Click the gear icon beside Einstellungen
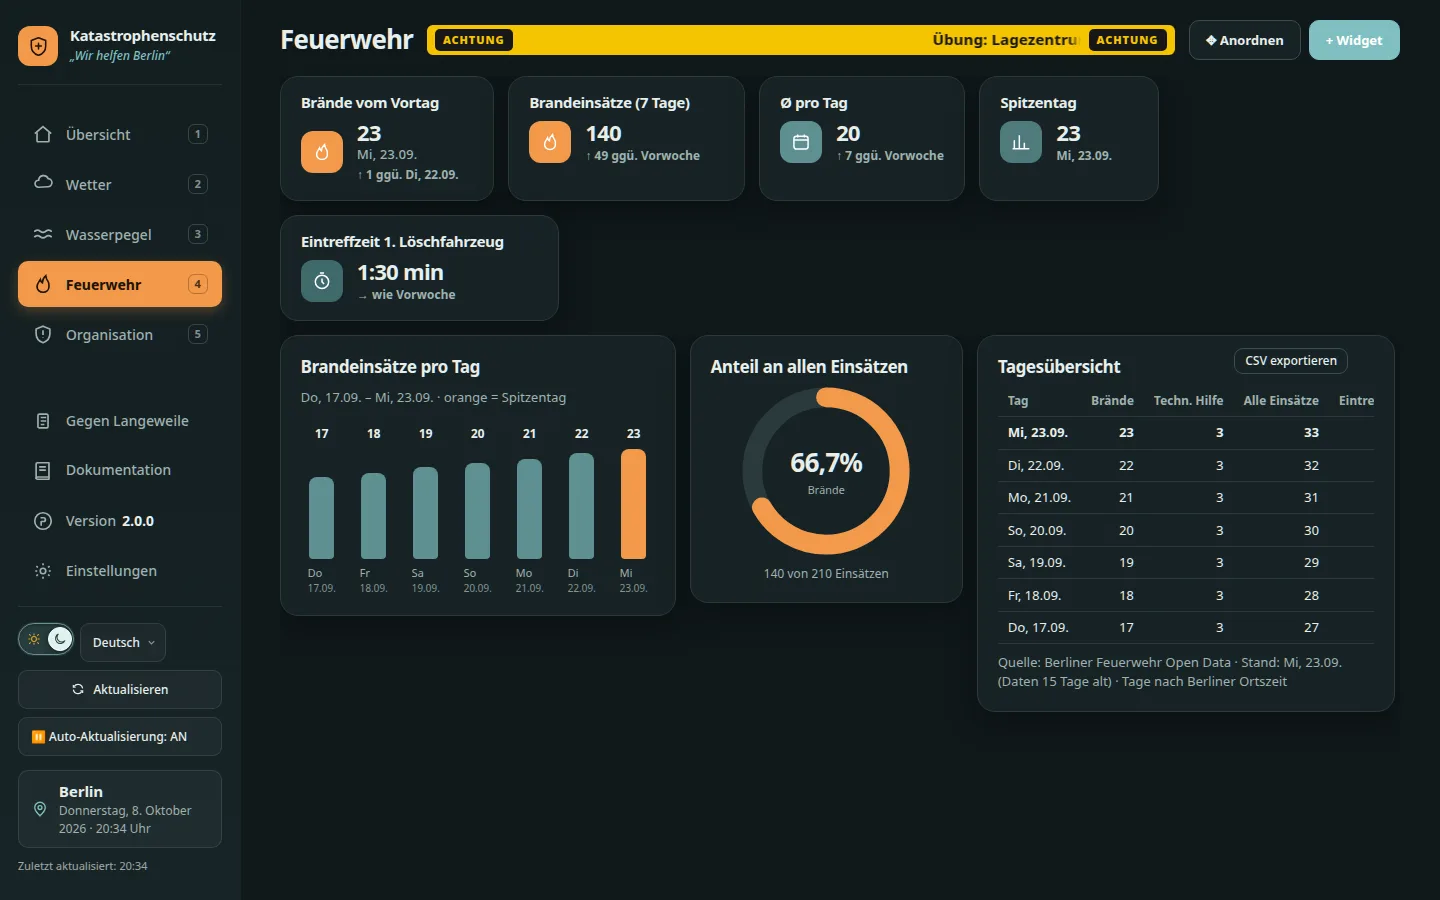This screenshot has height=900, width=1440. pos(43,571)
